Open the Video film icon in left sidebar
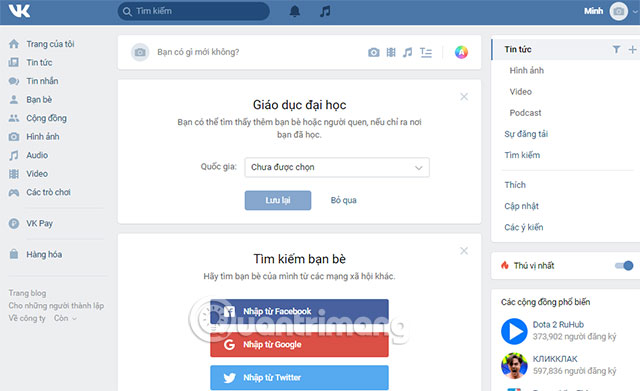This screenshot has height=391, width=640. click(x=14, y=174)
